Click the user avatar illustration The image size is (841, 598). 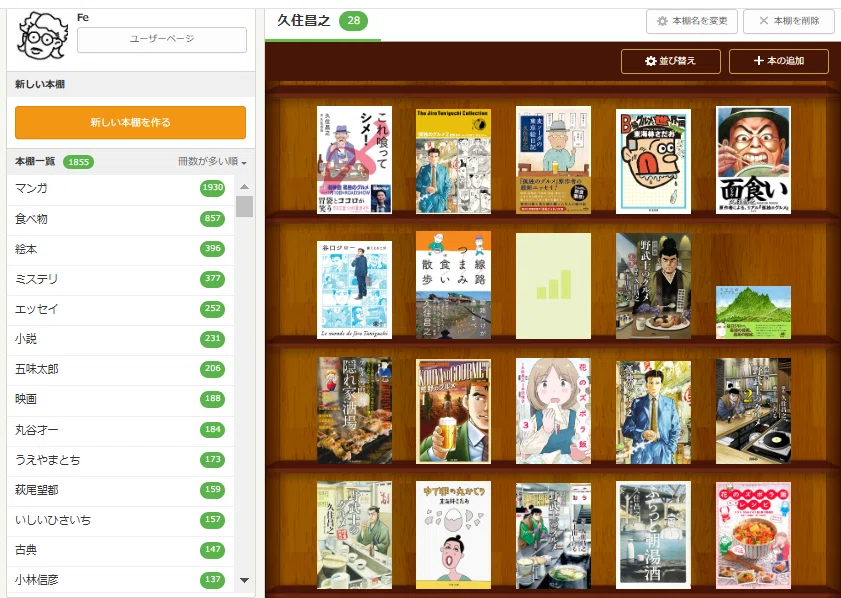pos(43,36)
